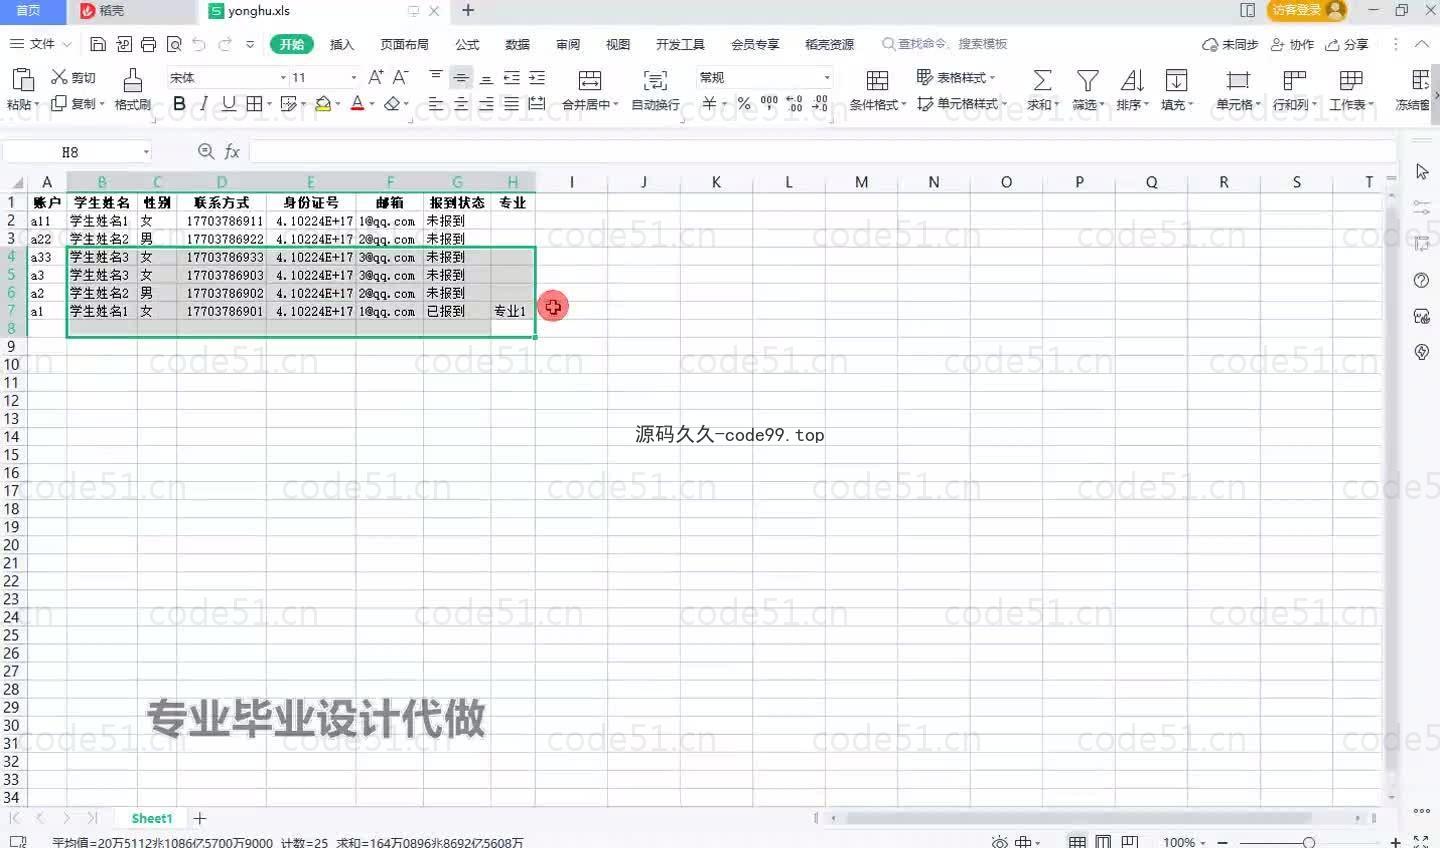This screenshot has height=848, width=1440.
Task: Click the Save icon in quick toolbar
Action: [98, 44]
